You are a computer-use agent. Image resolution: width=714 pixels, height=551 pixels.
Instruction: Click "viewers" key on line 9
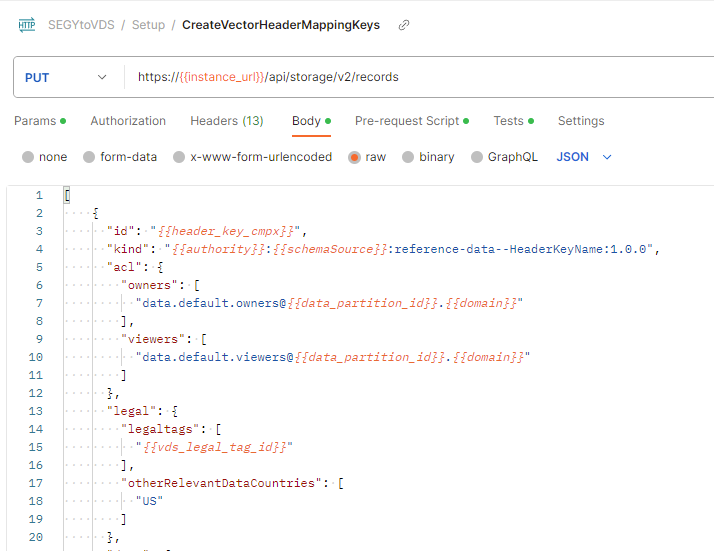click(x=153, y=339)
